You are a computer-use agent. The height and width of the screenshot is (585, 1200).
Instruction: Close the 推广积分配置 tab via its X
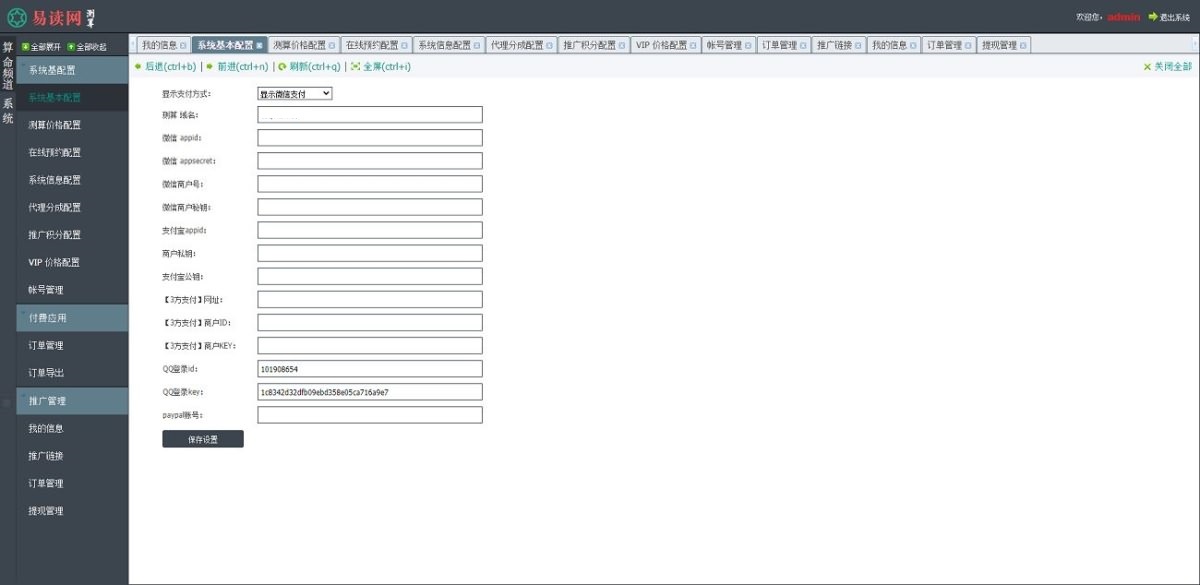622,46
